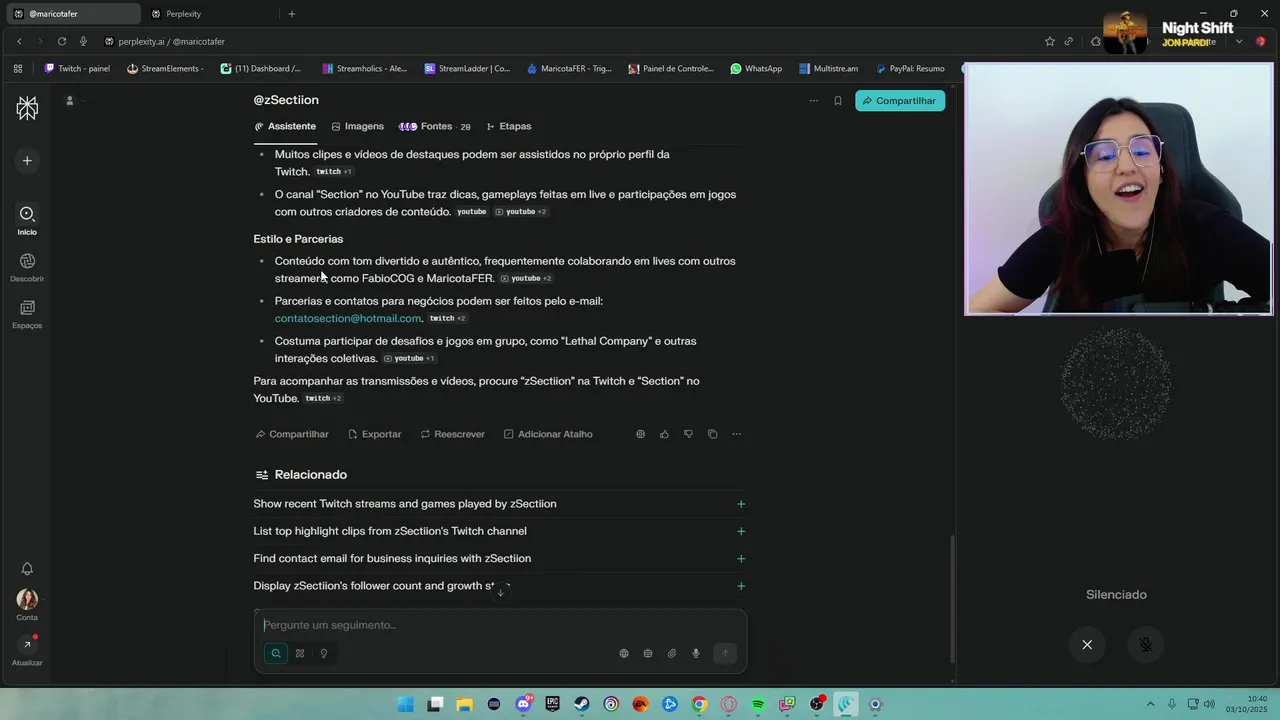Screen dimensions: 1280x720
Task: Click the webcam overlay thumbnail
Action: click(x=1119, y=189)
